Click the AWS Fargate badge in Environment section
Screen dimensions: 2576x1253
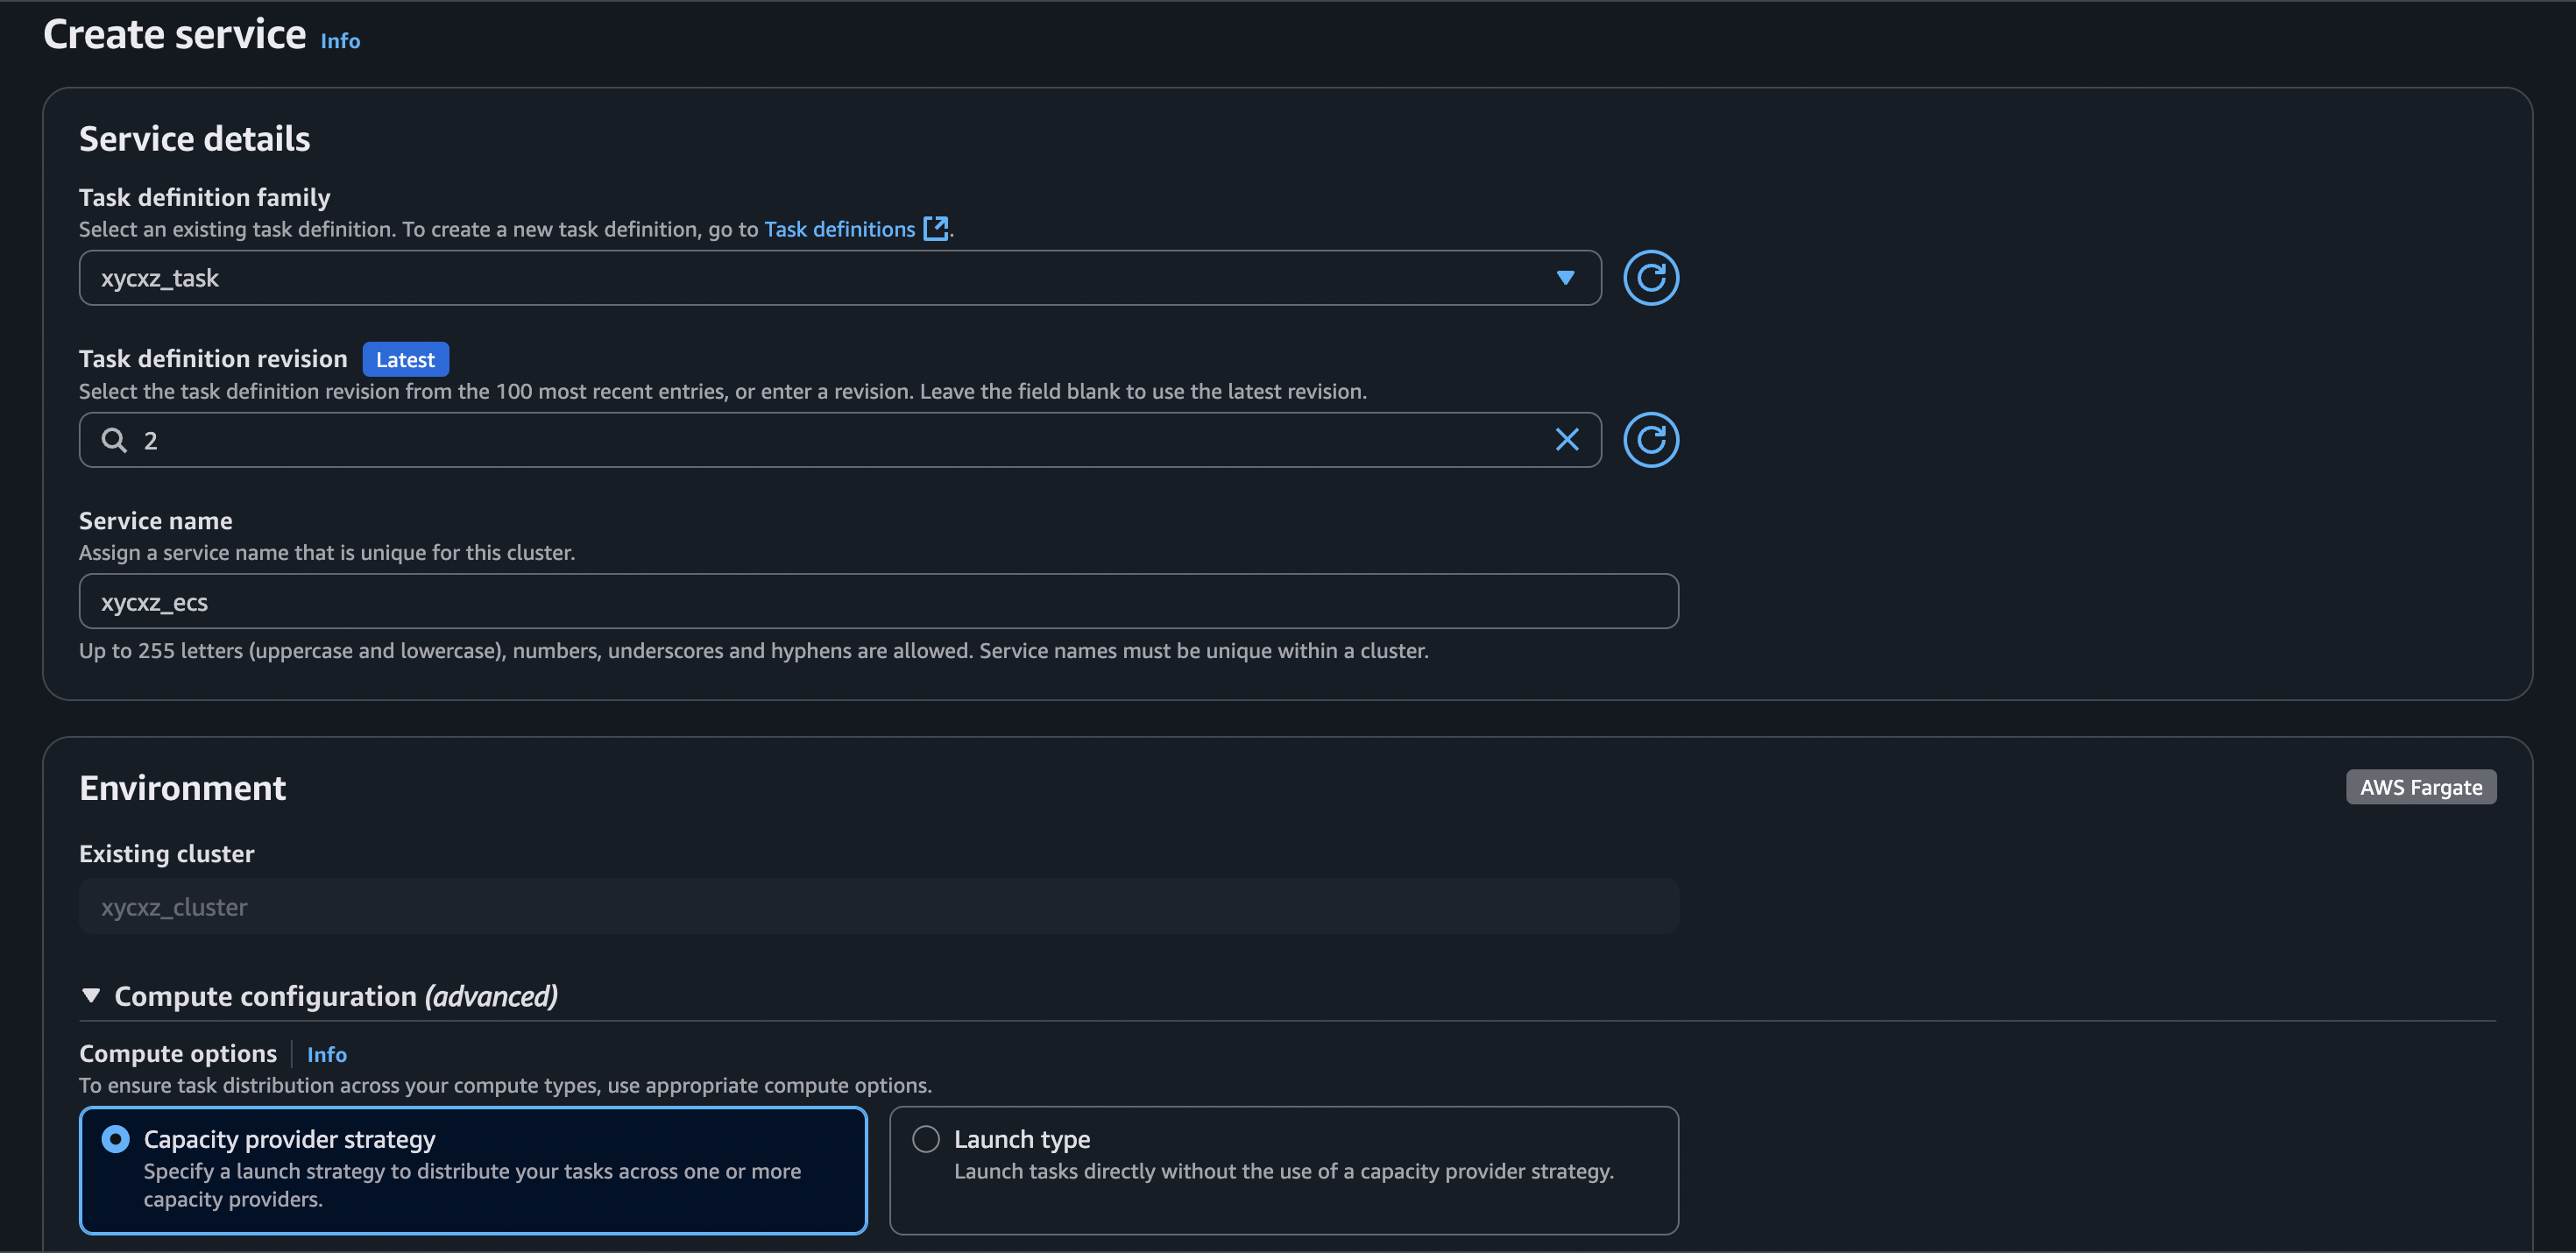2420,787
